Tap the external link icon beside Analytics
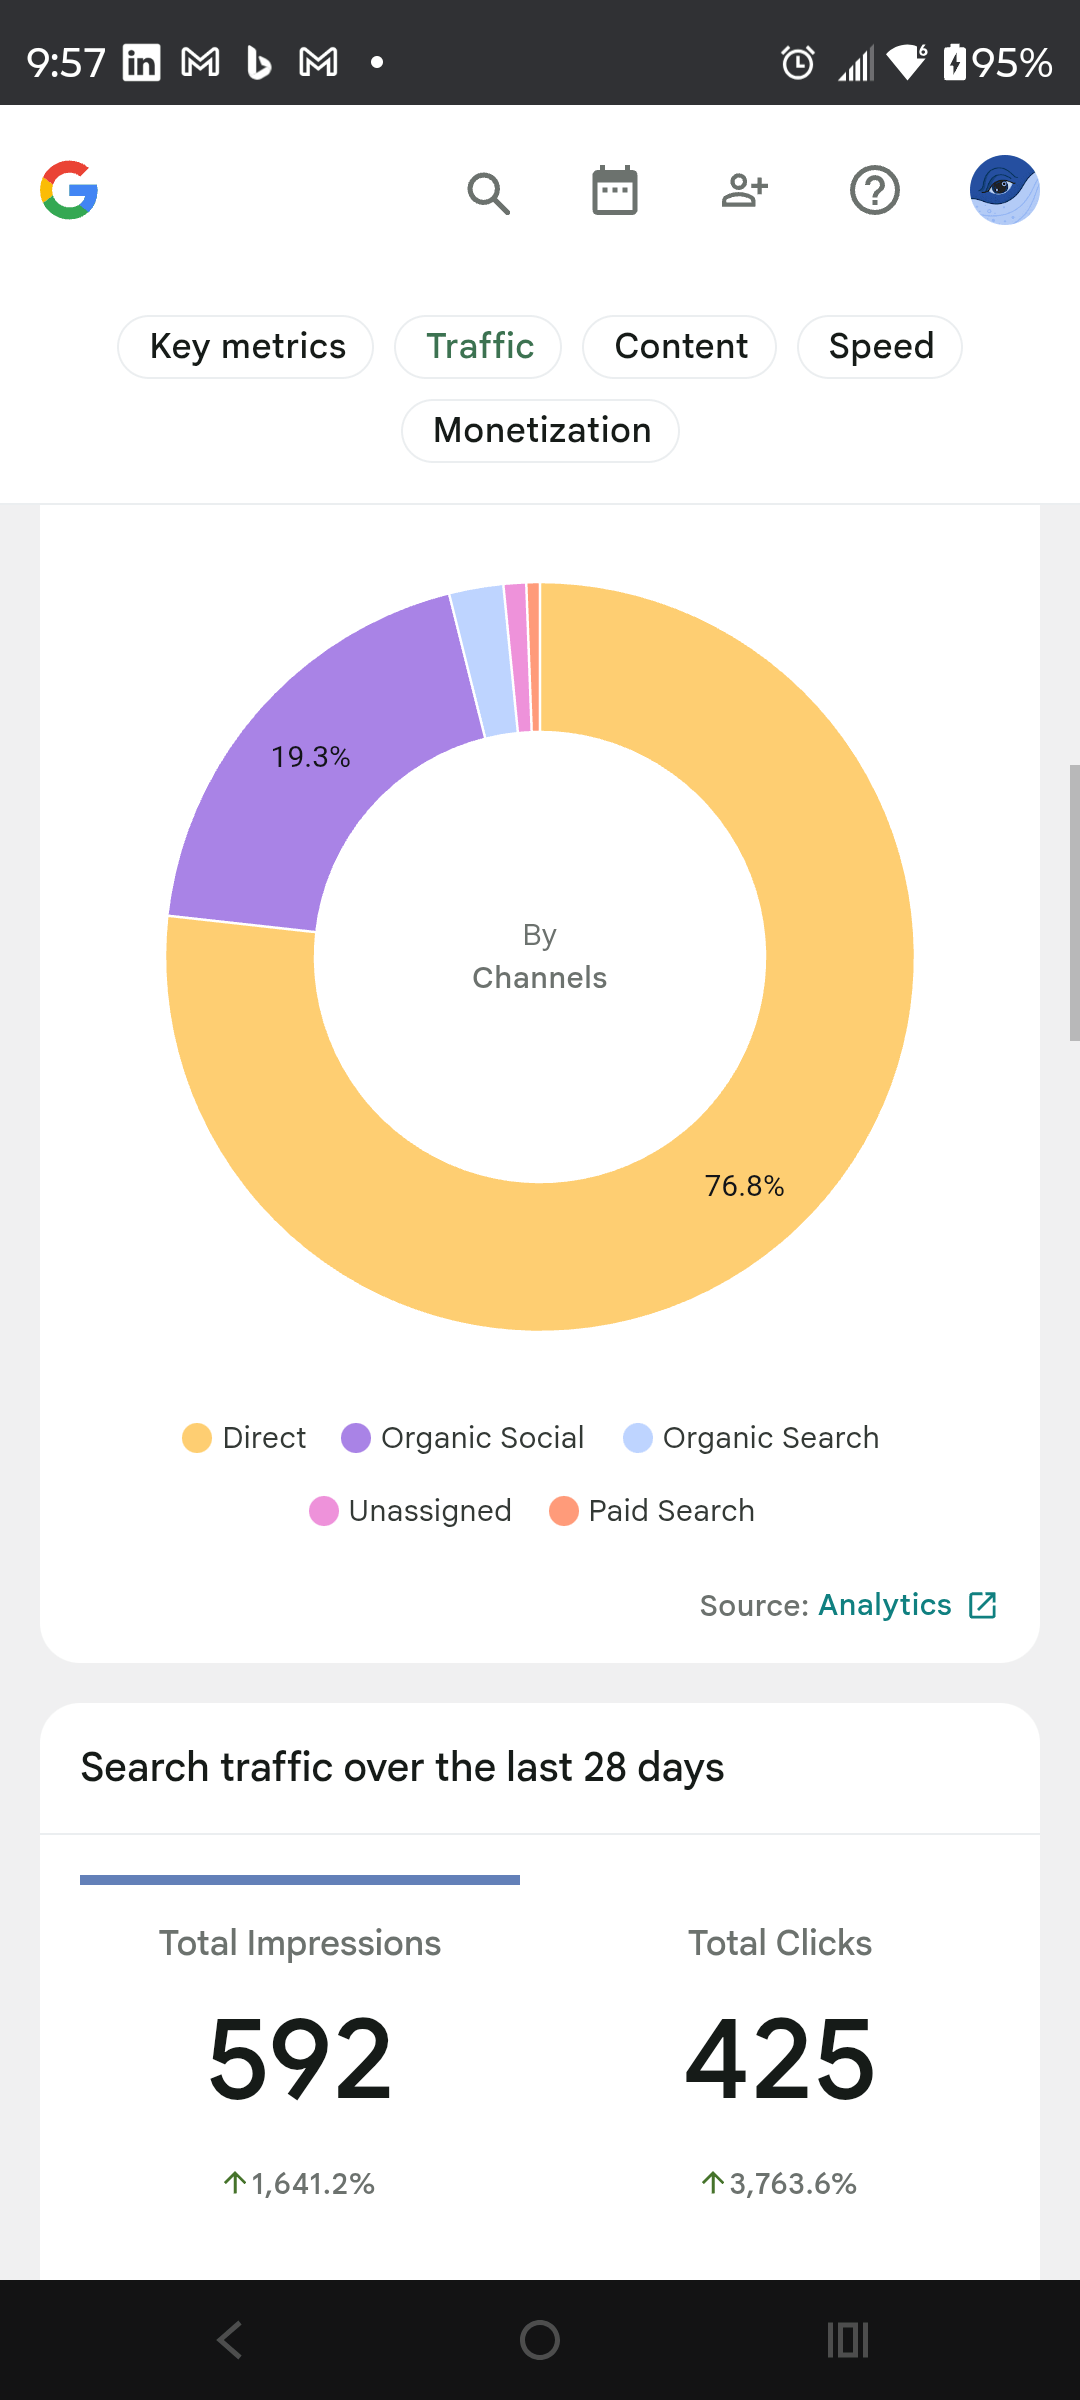 [983, 1605]
